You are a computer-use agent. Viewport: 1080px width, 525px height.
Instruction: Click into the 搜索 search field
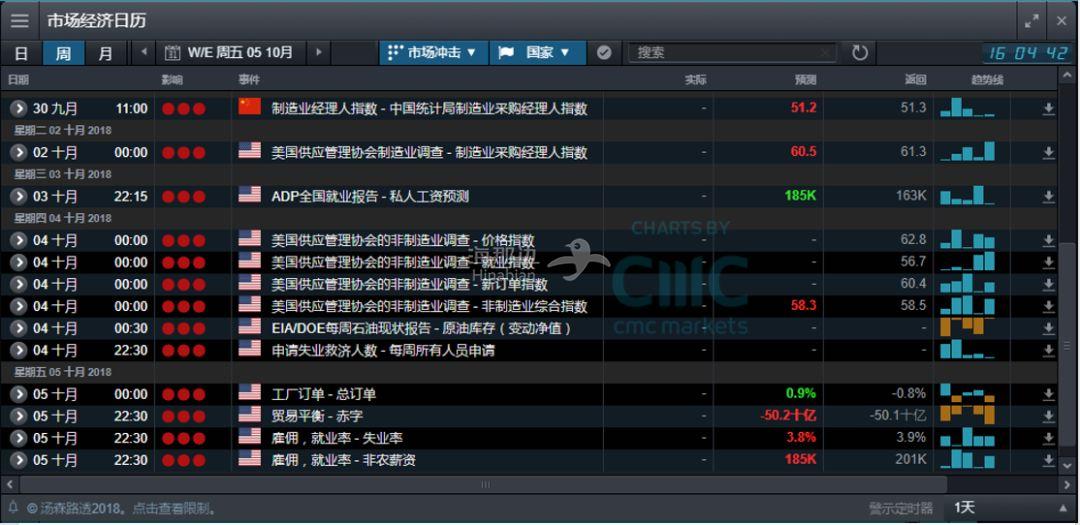[x=725, y=53]
